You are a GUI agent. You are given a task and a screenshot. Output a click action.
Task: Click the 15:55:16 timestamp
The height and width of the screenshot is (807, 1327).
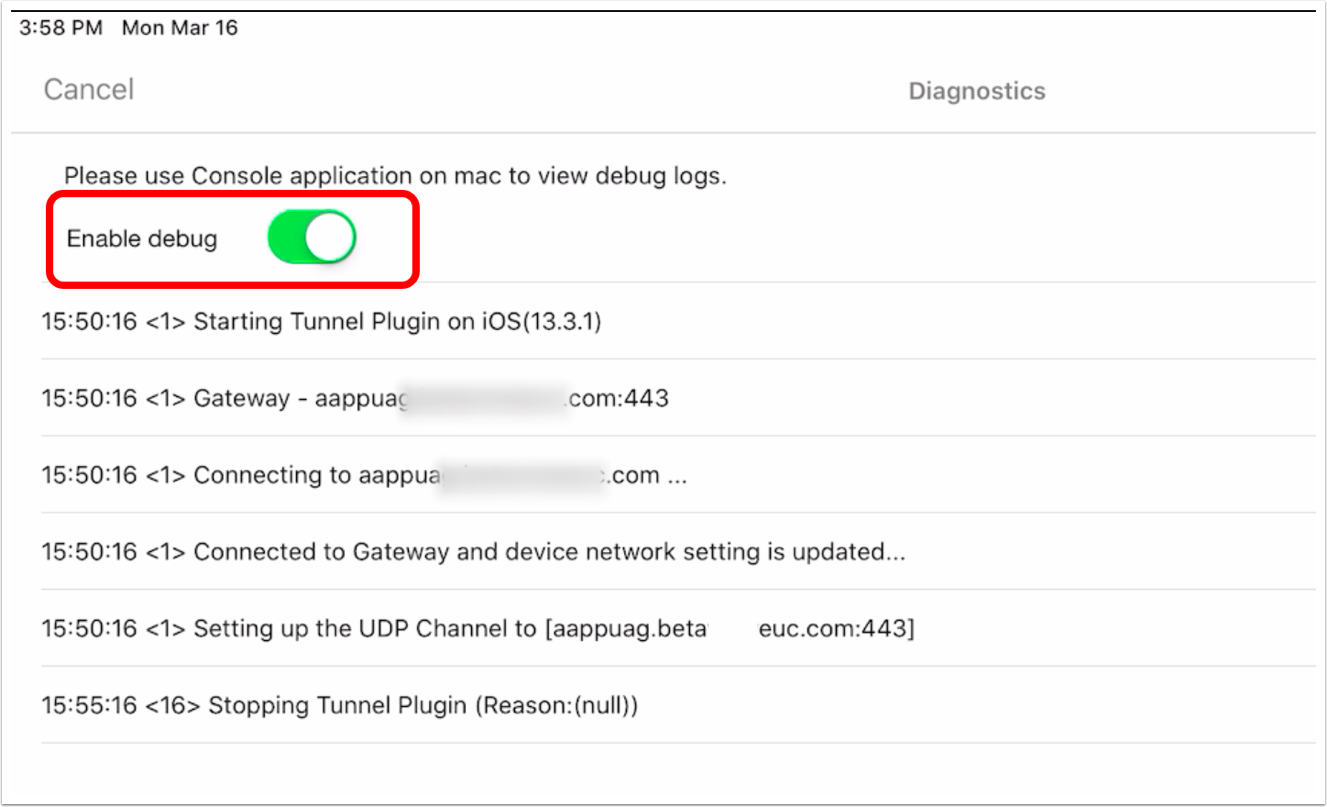89,706
